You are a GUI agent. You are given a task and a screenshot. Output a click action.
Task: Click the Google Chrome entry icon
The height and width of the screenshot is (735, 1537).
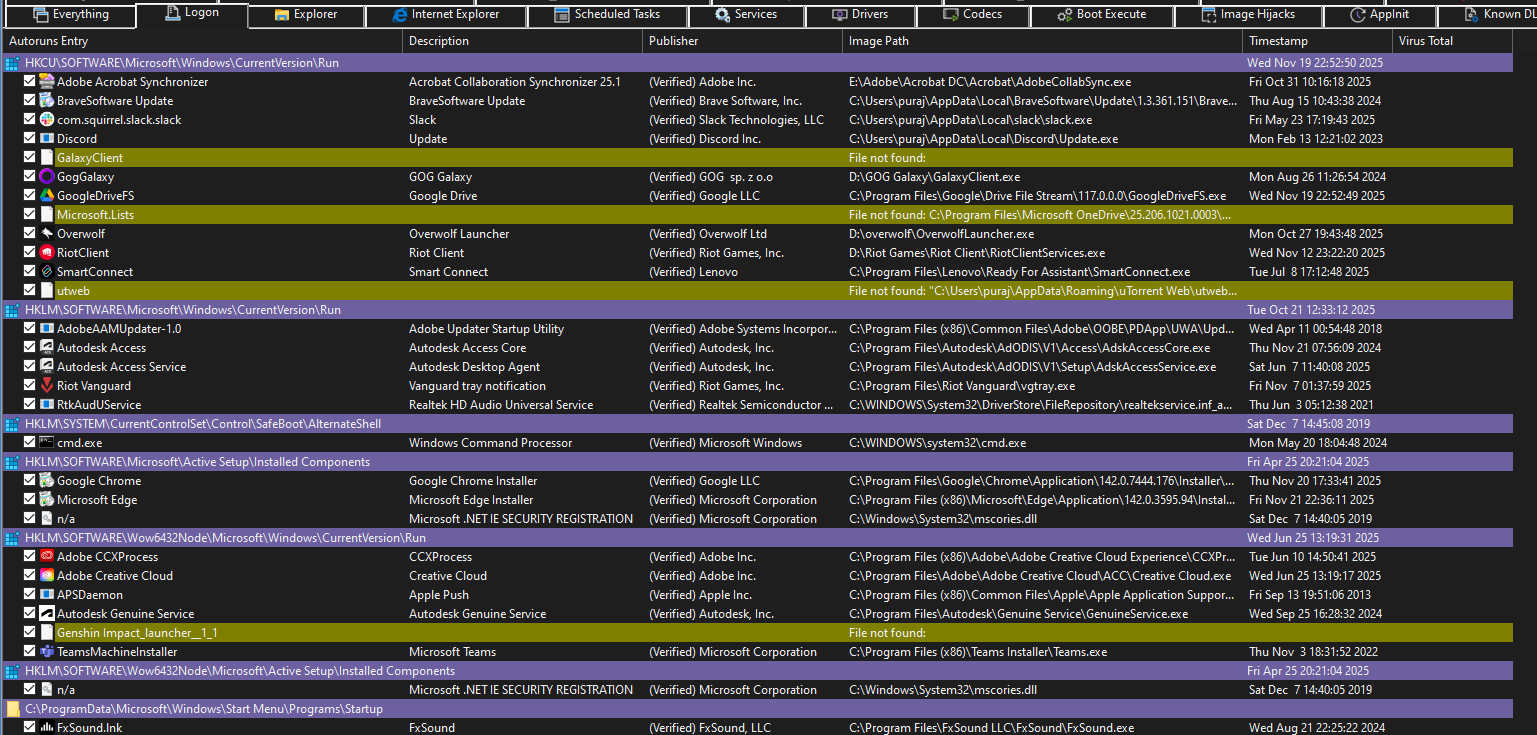click(x=46, y=481)
